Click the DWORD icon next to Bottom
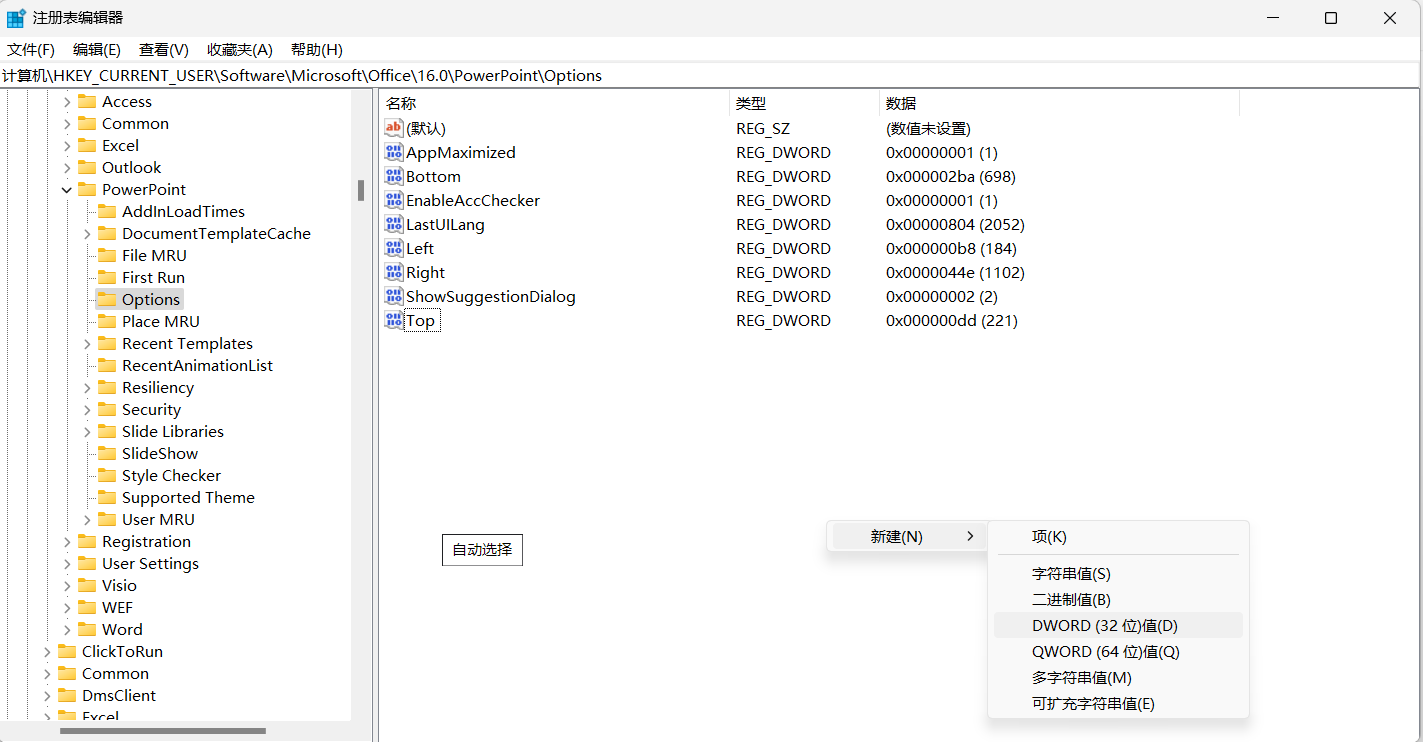This screenshot has height=742, width=1423. 394,176
